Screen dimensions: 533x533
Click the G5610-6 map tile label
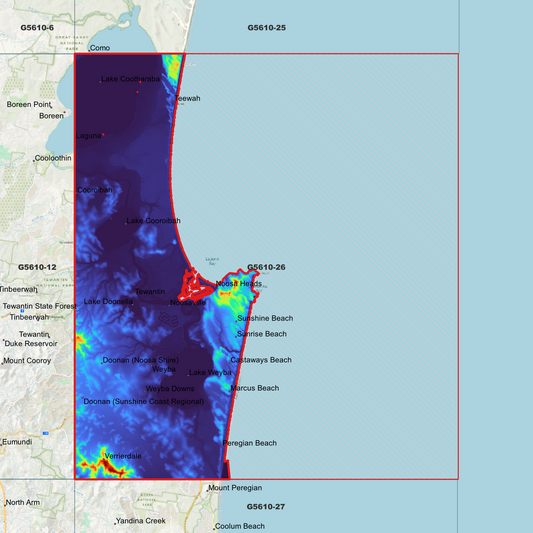[37, 28]
